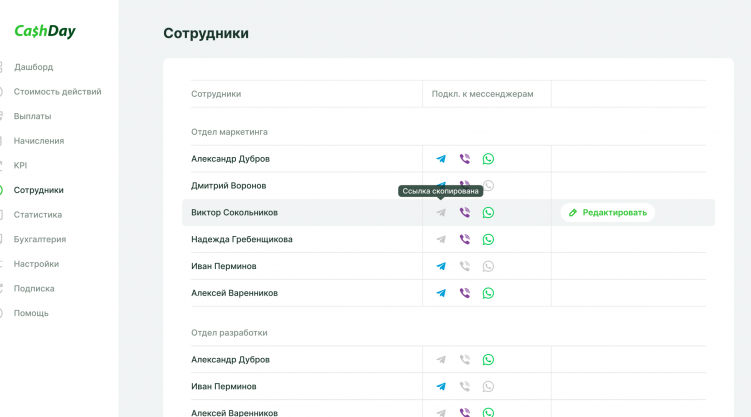Click WhatsApp icon for Александр Дубров in development
The width and height of the screenshot is (751, 417).
(488, 360)
